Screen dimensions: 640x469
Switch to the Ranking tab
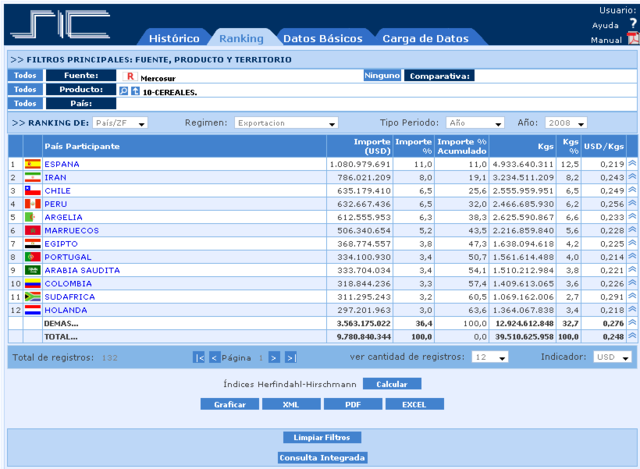241,38
